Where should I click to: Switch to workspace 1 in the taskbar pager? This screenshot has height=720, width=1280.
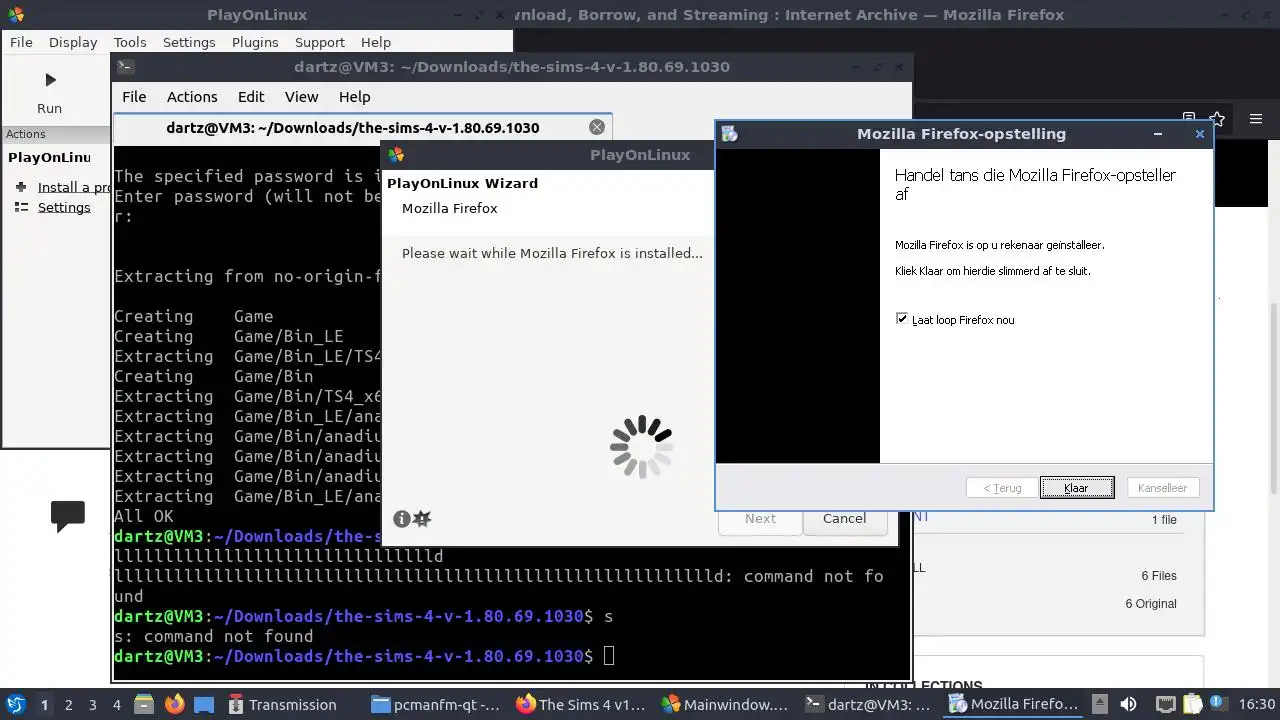click(x=44, y=704)
